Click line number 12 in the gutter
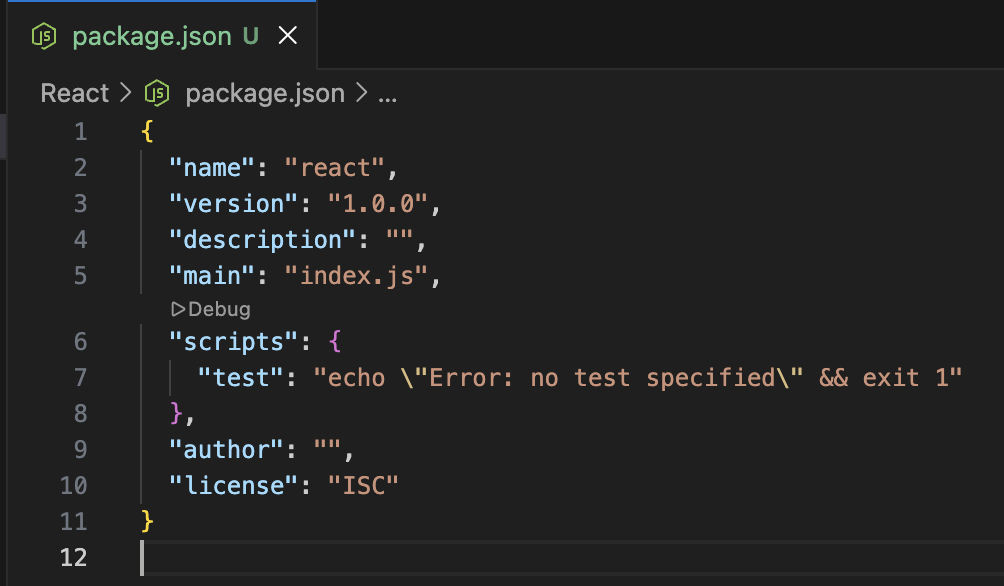The width and height of the screenshot is (1004, 586). click(74, 557)
